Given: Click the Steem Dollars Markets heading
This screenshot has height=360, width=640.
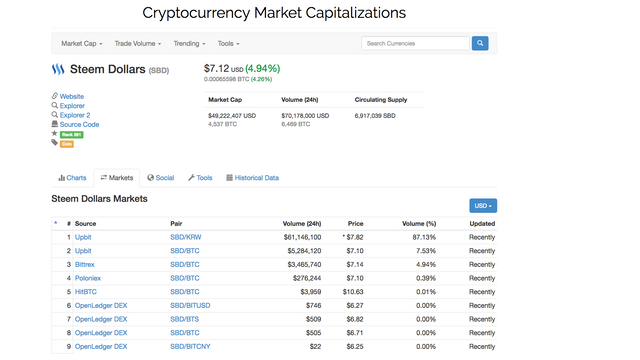Looking at the screenshot, I should 99,199.
